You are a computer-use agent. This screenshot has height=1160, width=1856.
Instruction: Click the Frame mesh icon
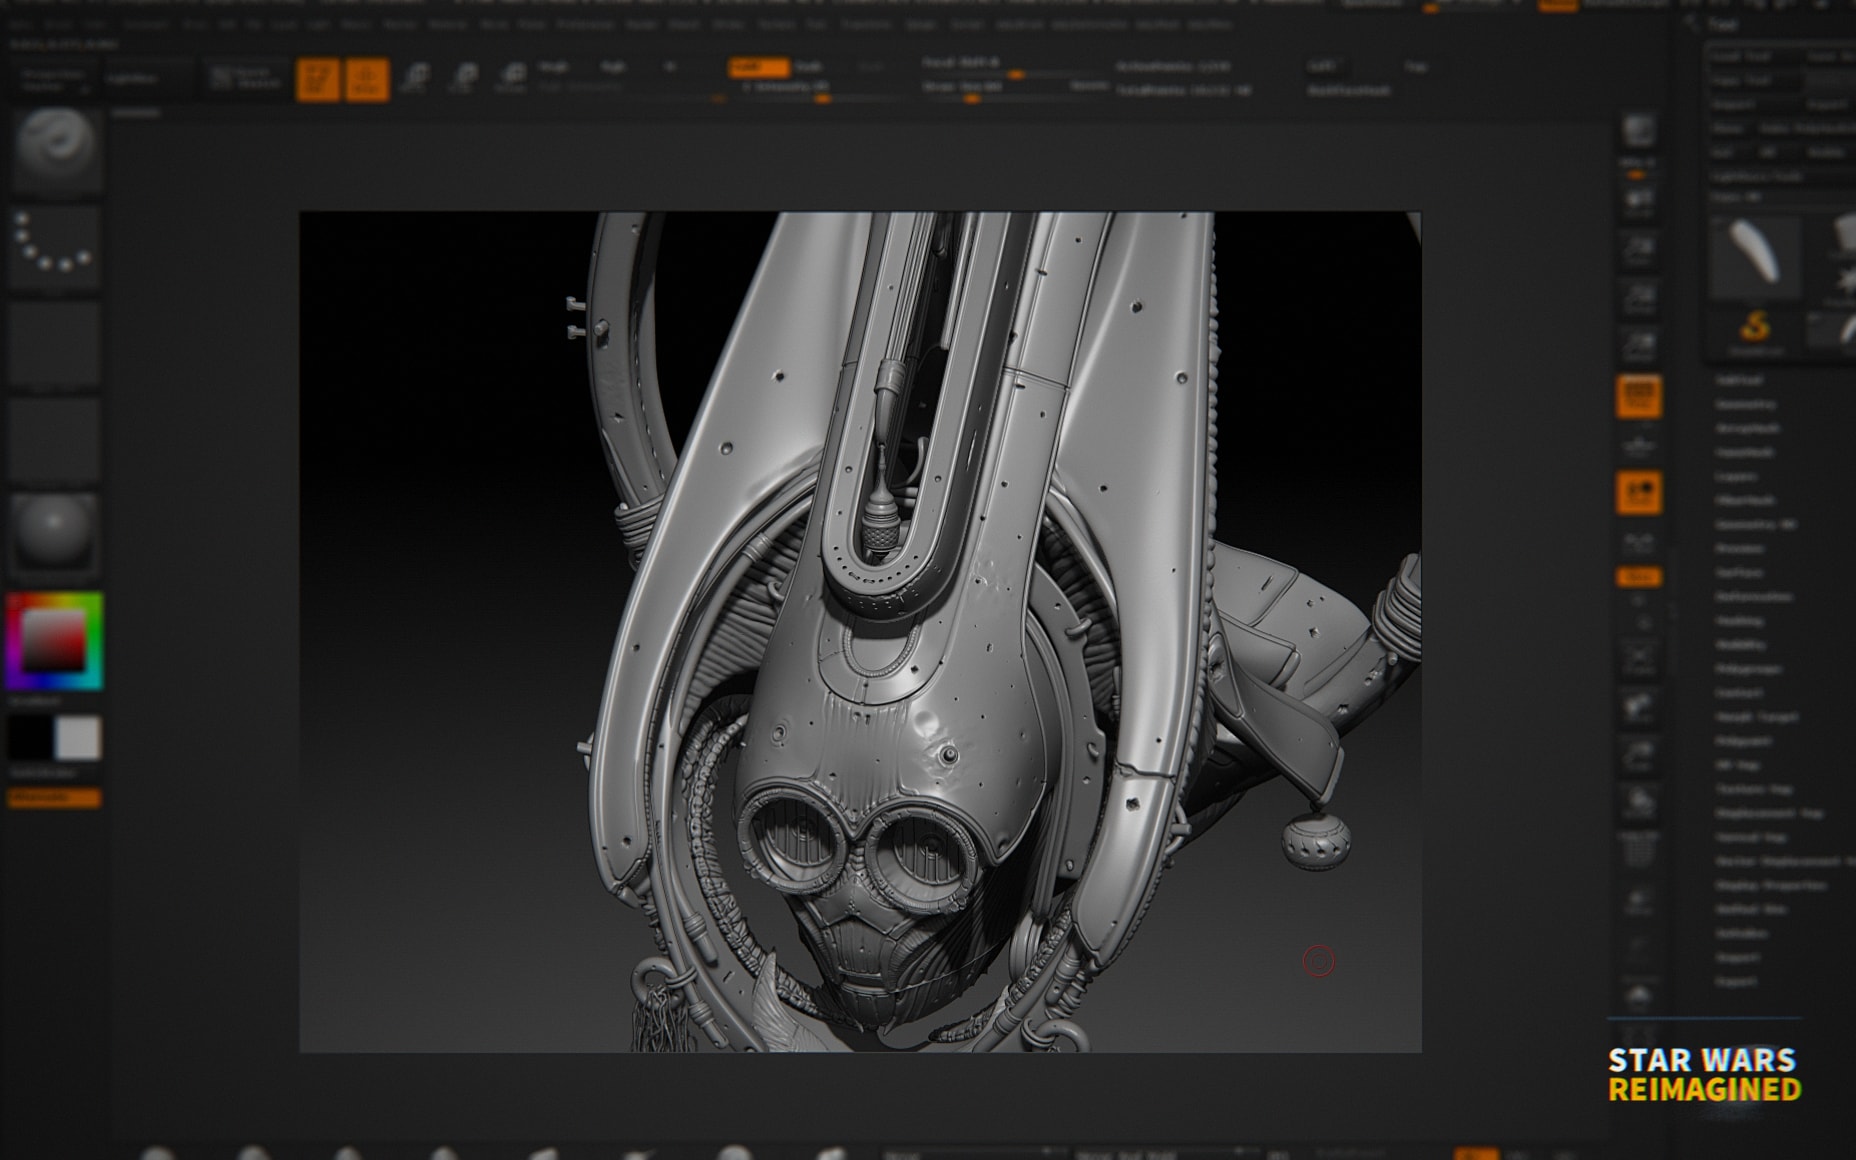point(1638,660)
